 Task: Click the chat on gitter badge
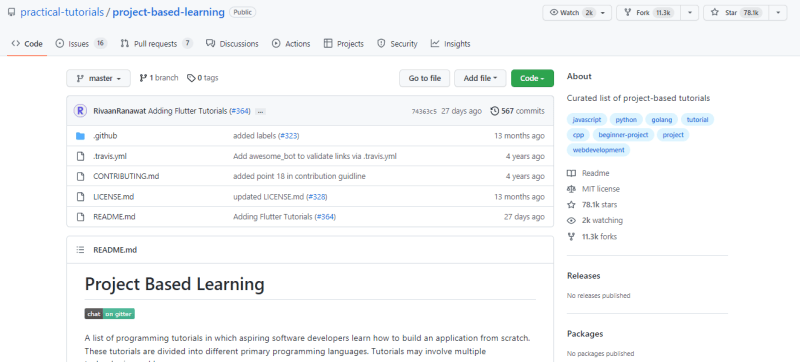pyautogui.click(x=110, y=314)
